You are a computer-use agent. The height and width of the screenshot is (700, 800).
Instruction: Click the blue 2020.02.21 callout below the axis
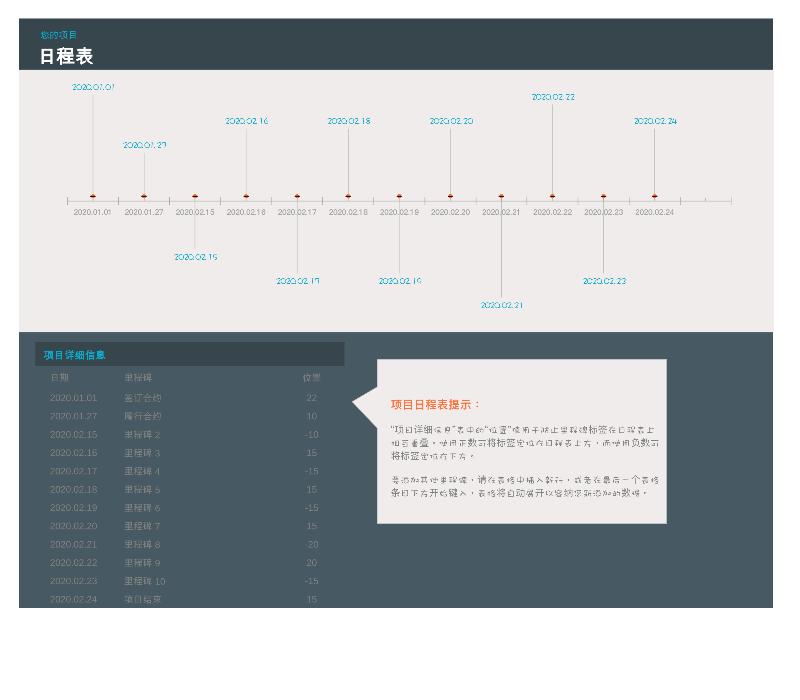click(502, 305)
